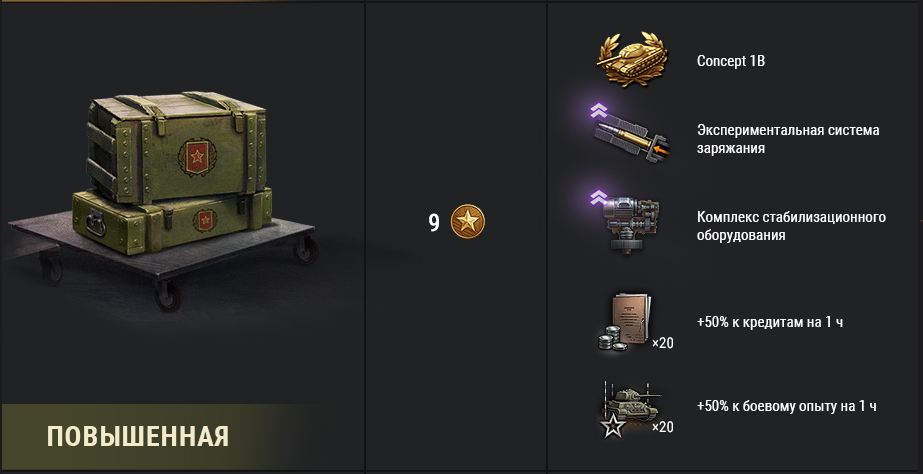Select the ПОВЫШЕННАЯ tier banner
The width and height of the screenshot is (923, 474).
click(x=138, y=437)
